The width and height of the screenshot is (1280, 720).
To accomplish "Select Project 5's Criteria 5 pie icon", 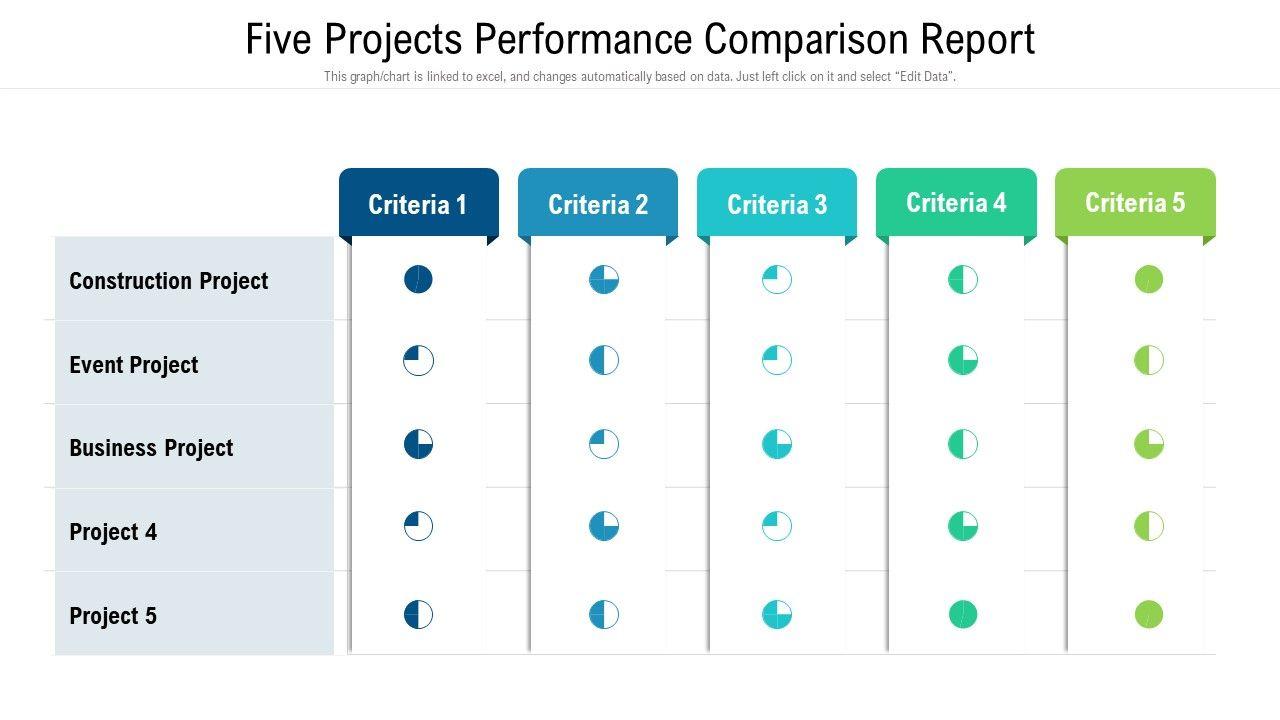I will [x=1149, y=614].
